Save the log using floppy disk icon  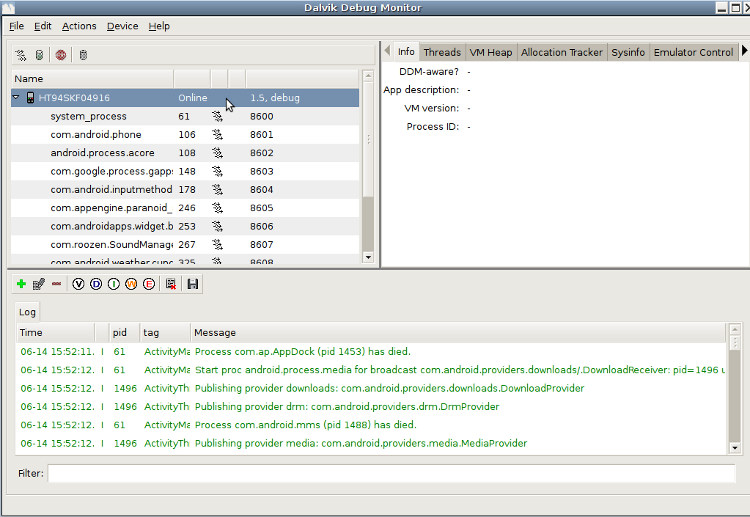[193, 284]
